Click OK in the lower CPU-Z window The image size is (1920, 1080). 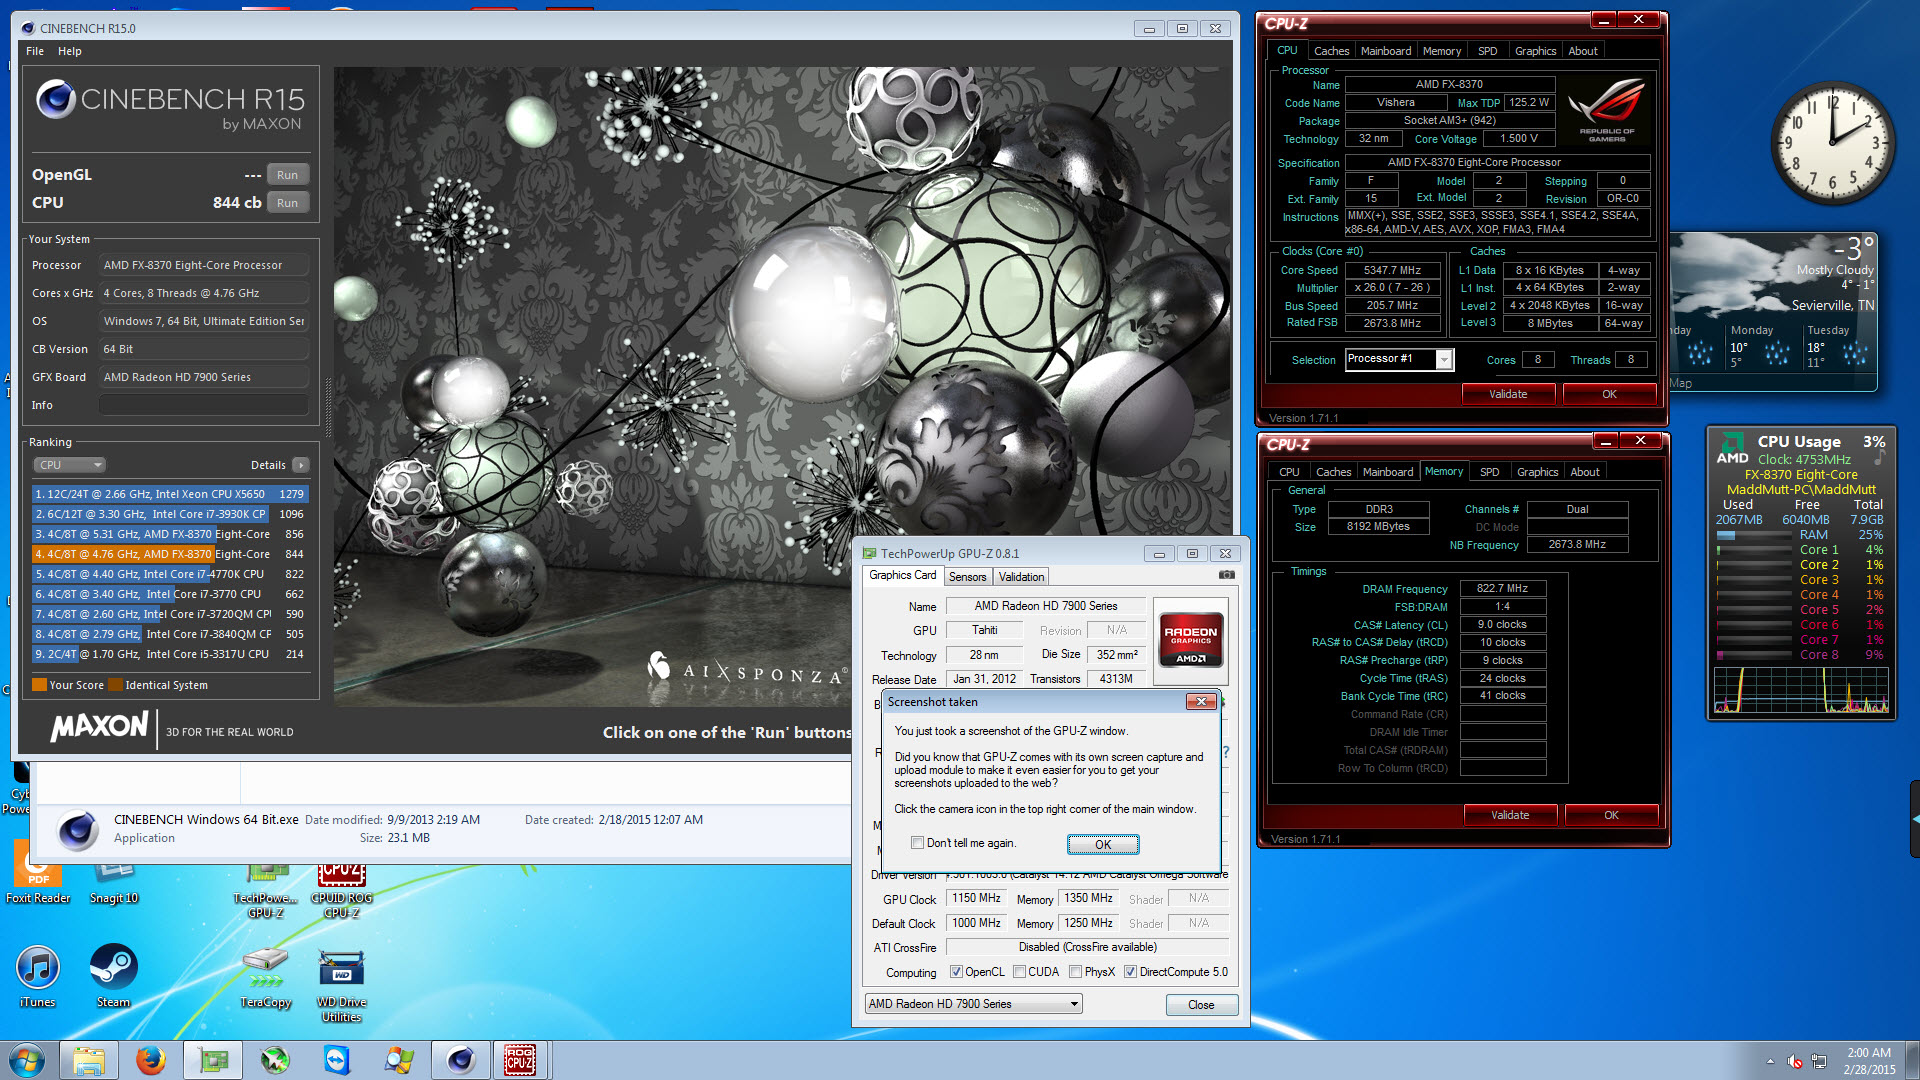1611,815
